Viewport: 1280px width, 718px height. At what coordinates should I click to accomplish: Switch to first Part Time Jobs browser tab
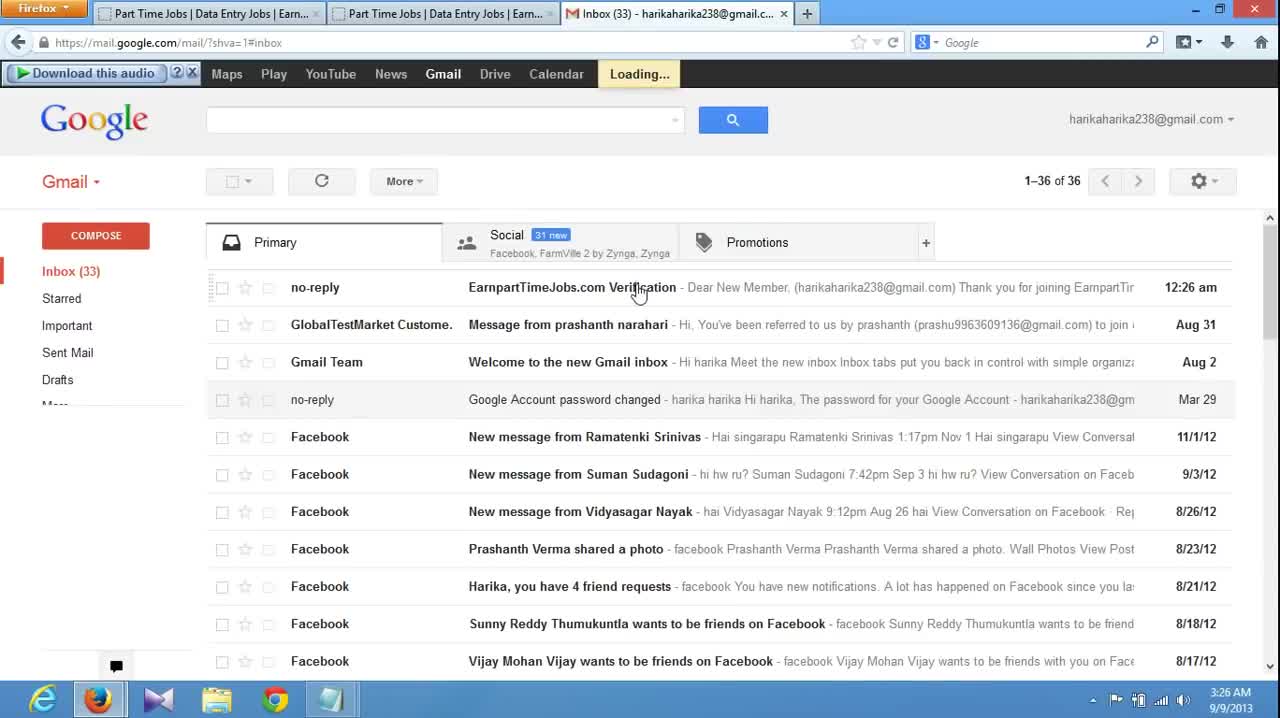coord(209,14)
